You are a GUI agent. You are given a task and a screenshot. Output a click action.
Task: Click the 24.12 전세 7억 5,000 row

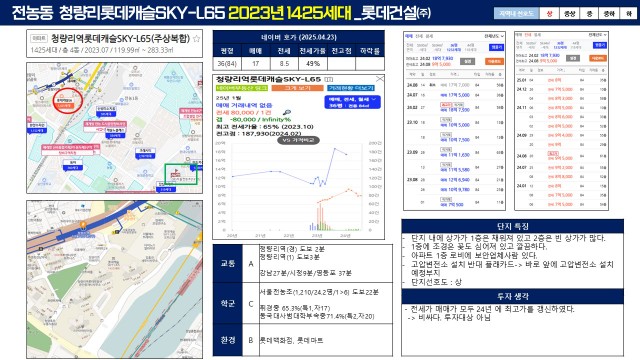coord(561,89)
